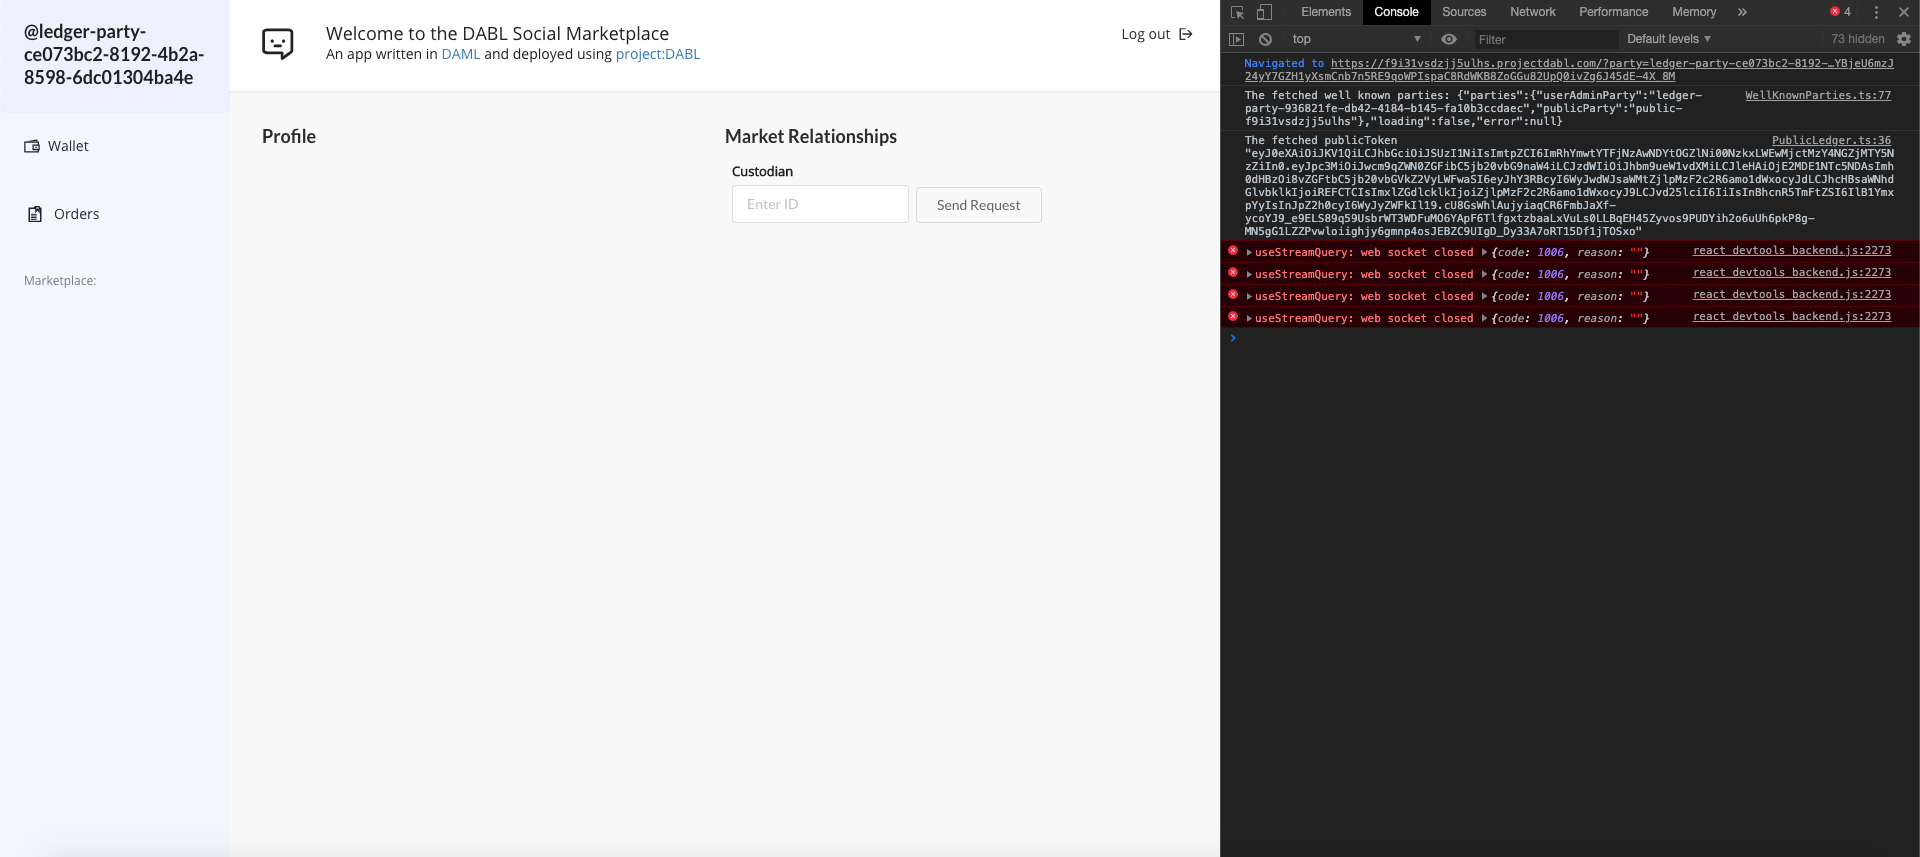Viewport: 1920px width, 857px height.
Task: Show the console sidebar panel
Action: (1237, 39)
